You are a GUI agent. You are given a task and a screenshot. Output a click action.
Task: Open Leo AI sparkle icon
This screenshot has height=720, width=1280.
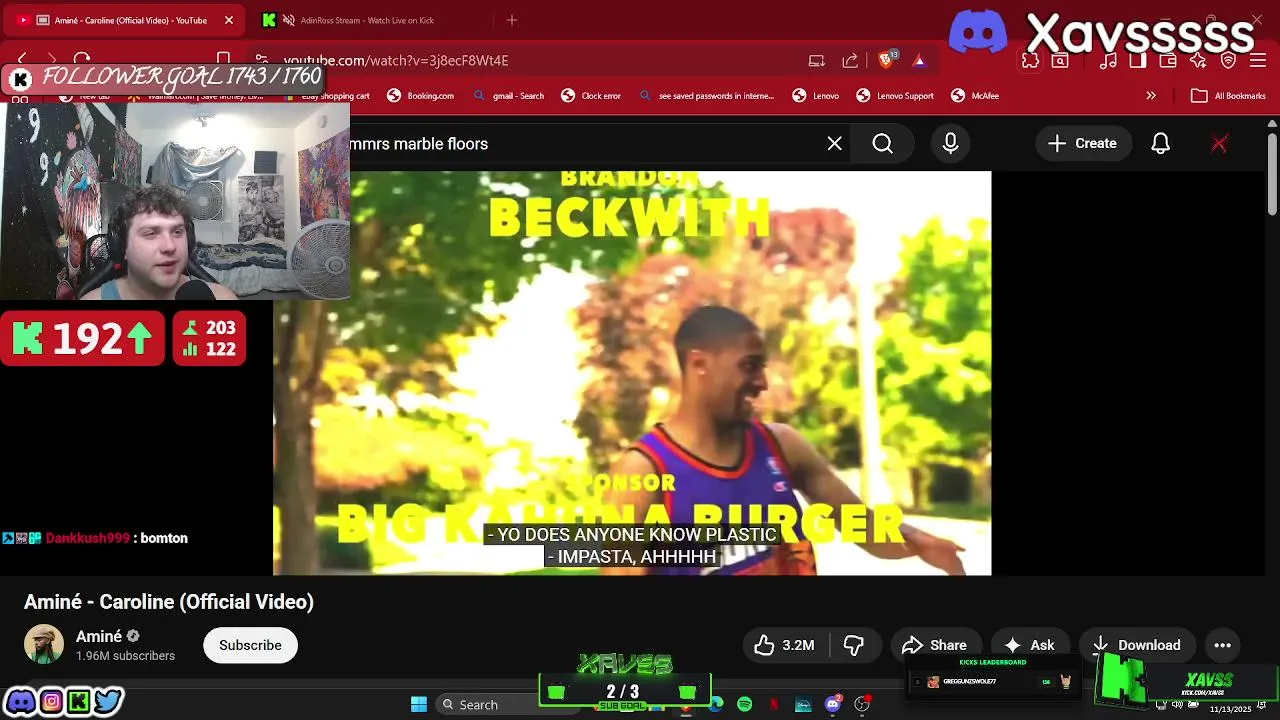tap(1198, 60)
